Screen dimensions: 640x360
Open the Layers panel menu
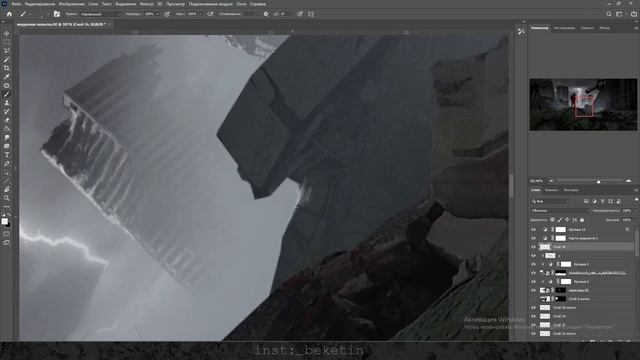(636, 190)
